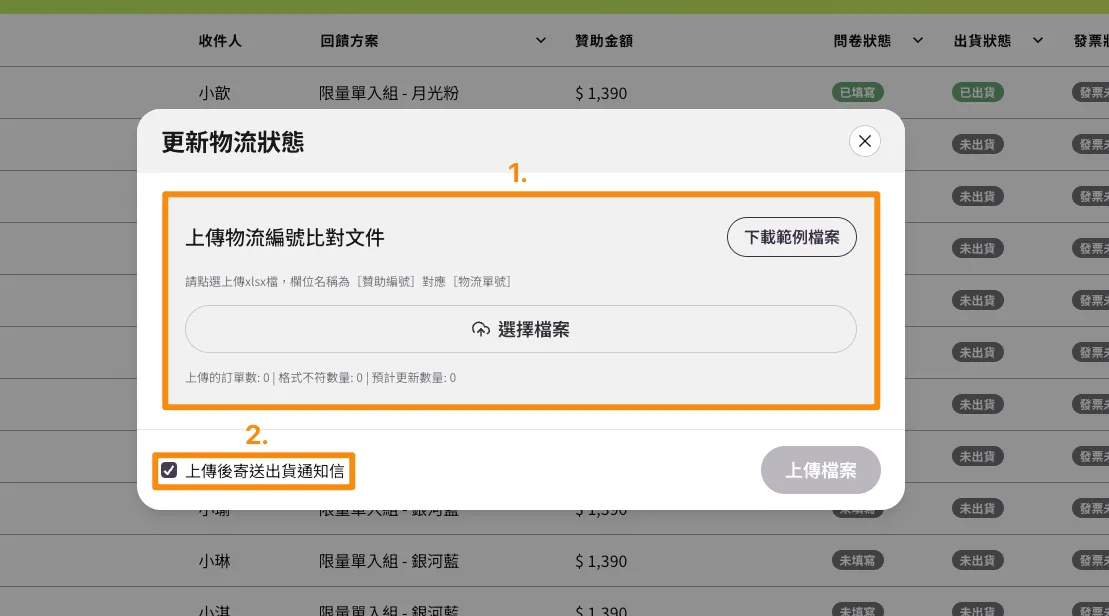Click the 未填寫 badge in 小琳's row
Image resolution: width=1109 pixels, height=616 pixels.
click(857, 561)
